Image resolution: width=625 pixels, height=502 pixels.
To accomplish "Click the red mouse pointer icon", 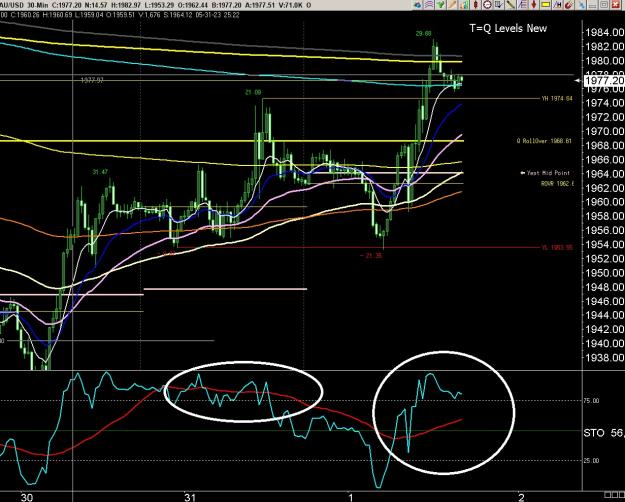I will pos(569,5).
